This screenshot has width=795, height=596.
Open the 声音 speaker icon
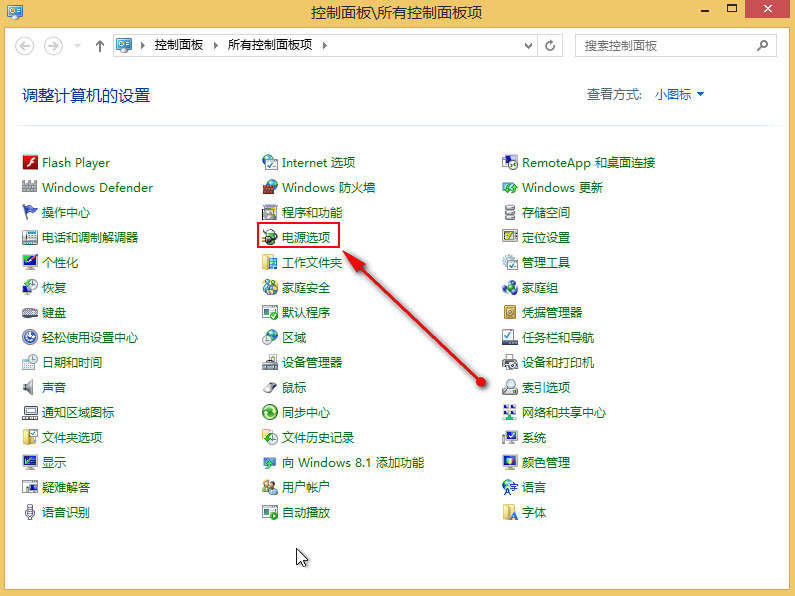pos(30,387)
